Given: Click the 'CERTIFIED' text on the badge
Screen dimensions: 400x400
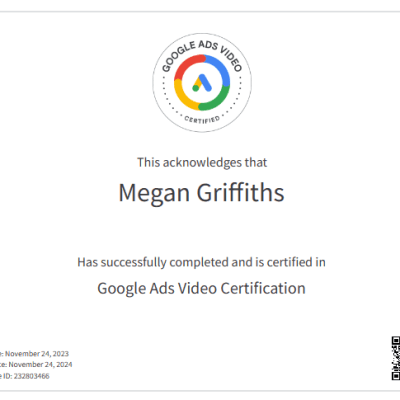Looking at the screenshot, I should pyautogui.click(x=202, y=120).
